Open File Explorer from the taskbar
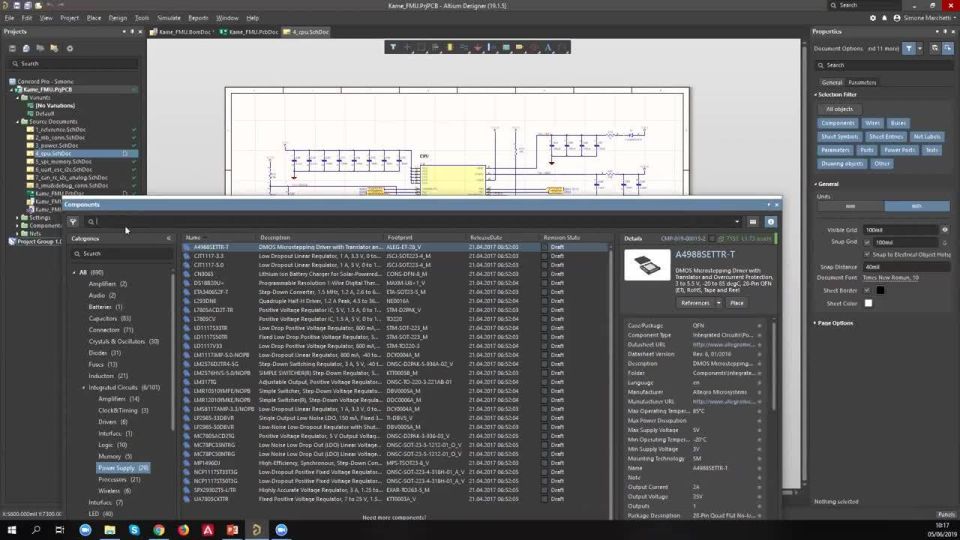This screenshot has height=540, width=960. (x=110, y=530)
